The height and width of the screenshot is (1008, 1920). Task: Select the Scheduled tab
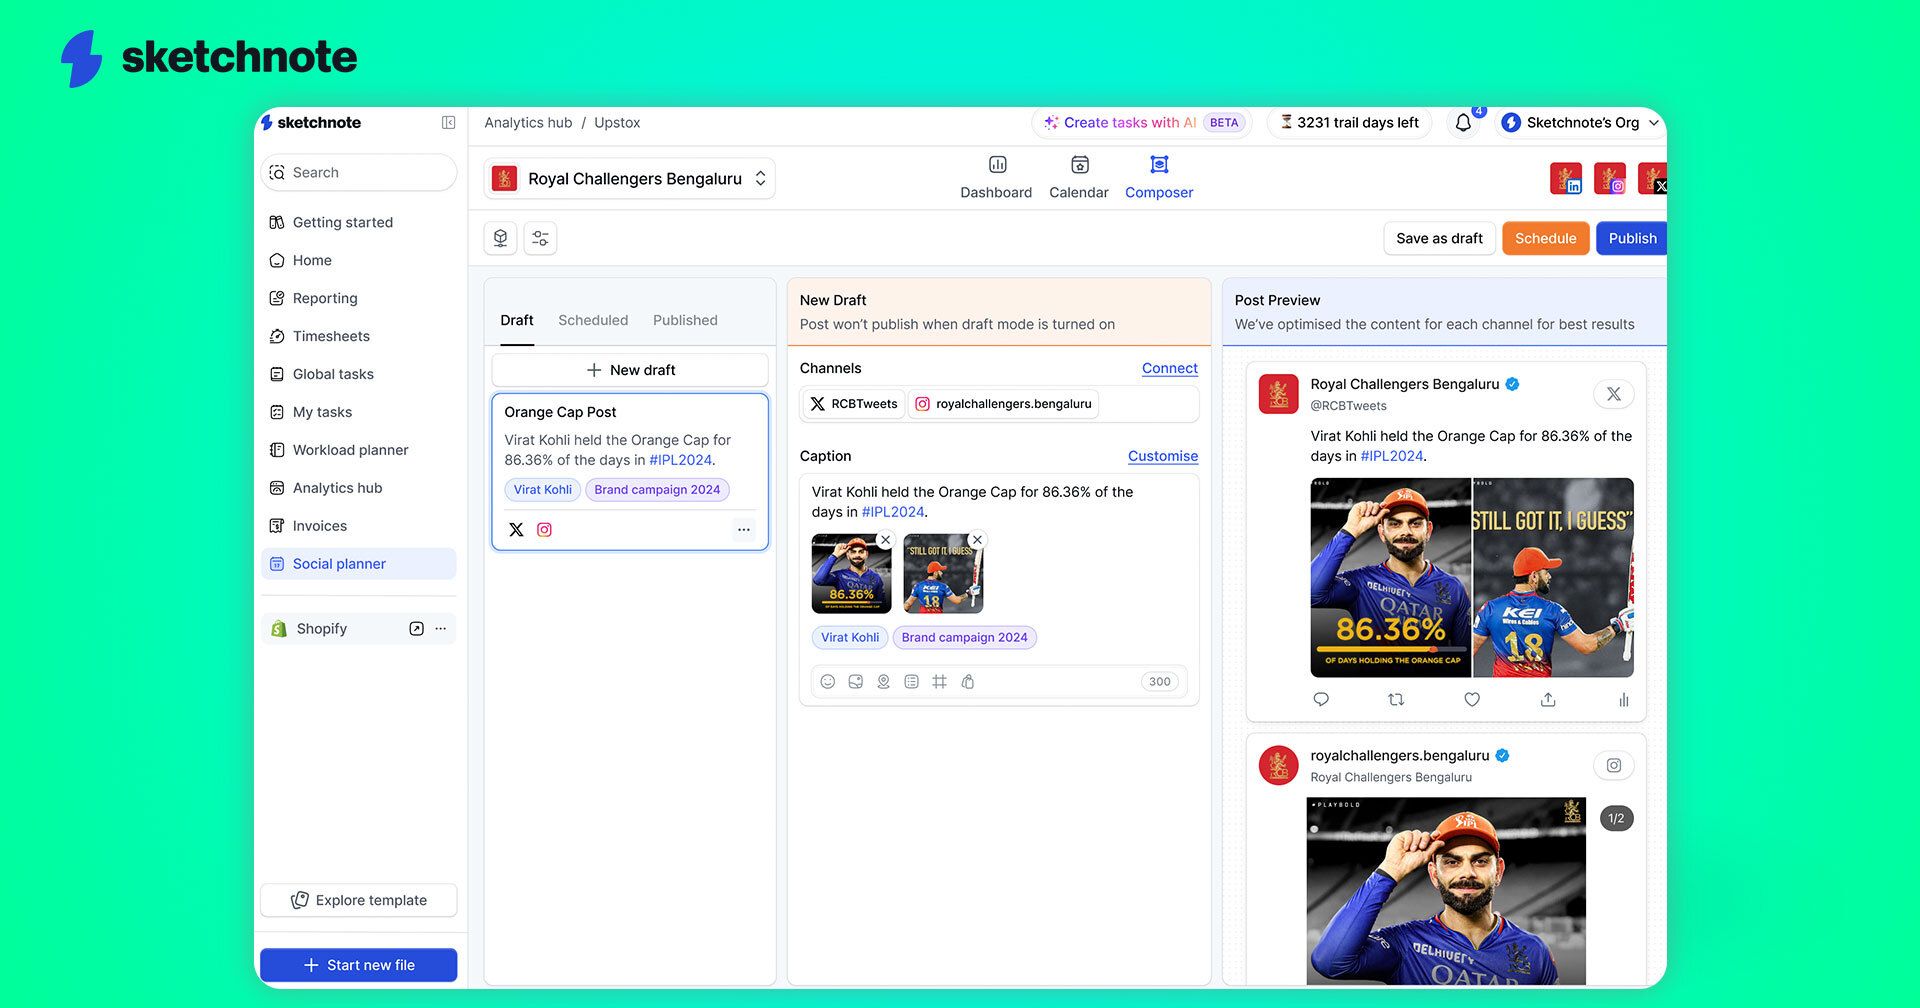coord(593,320)
